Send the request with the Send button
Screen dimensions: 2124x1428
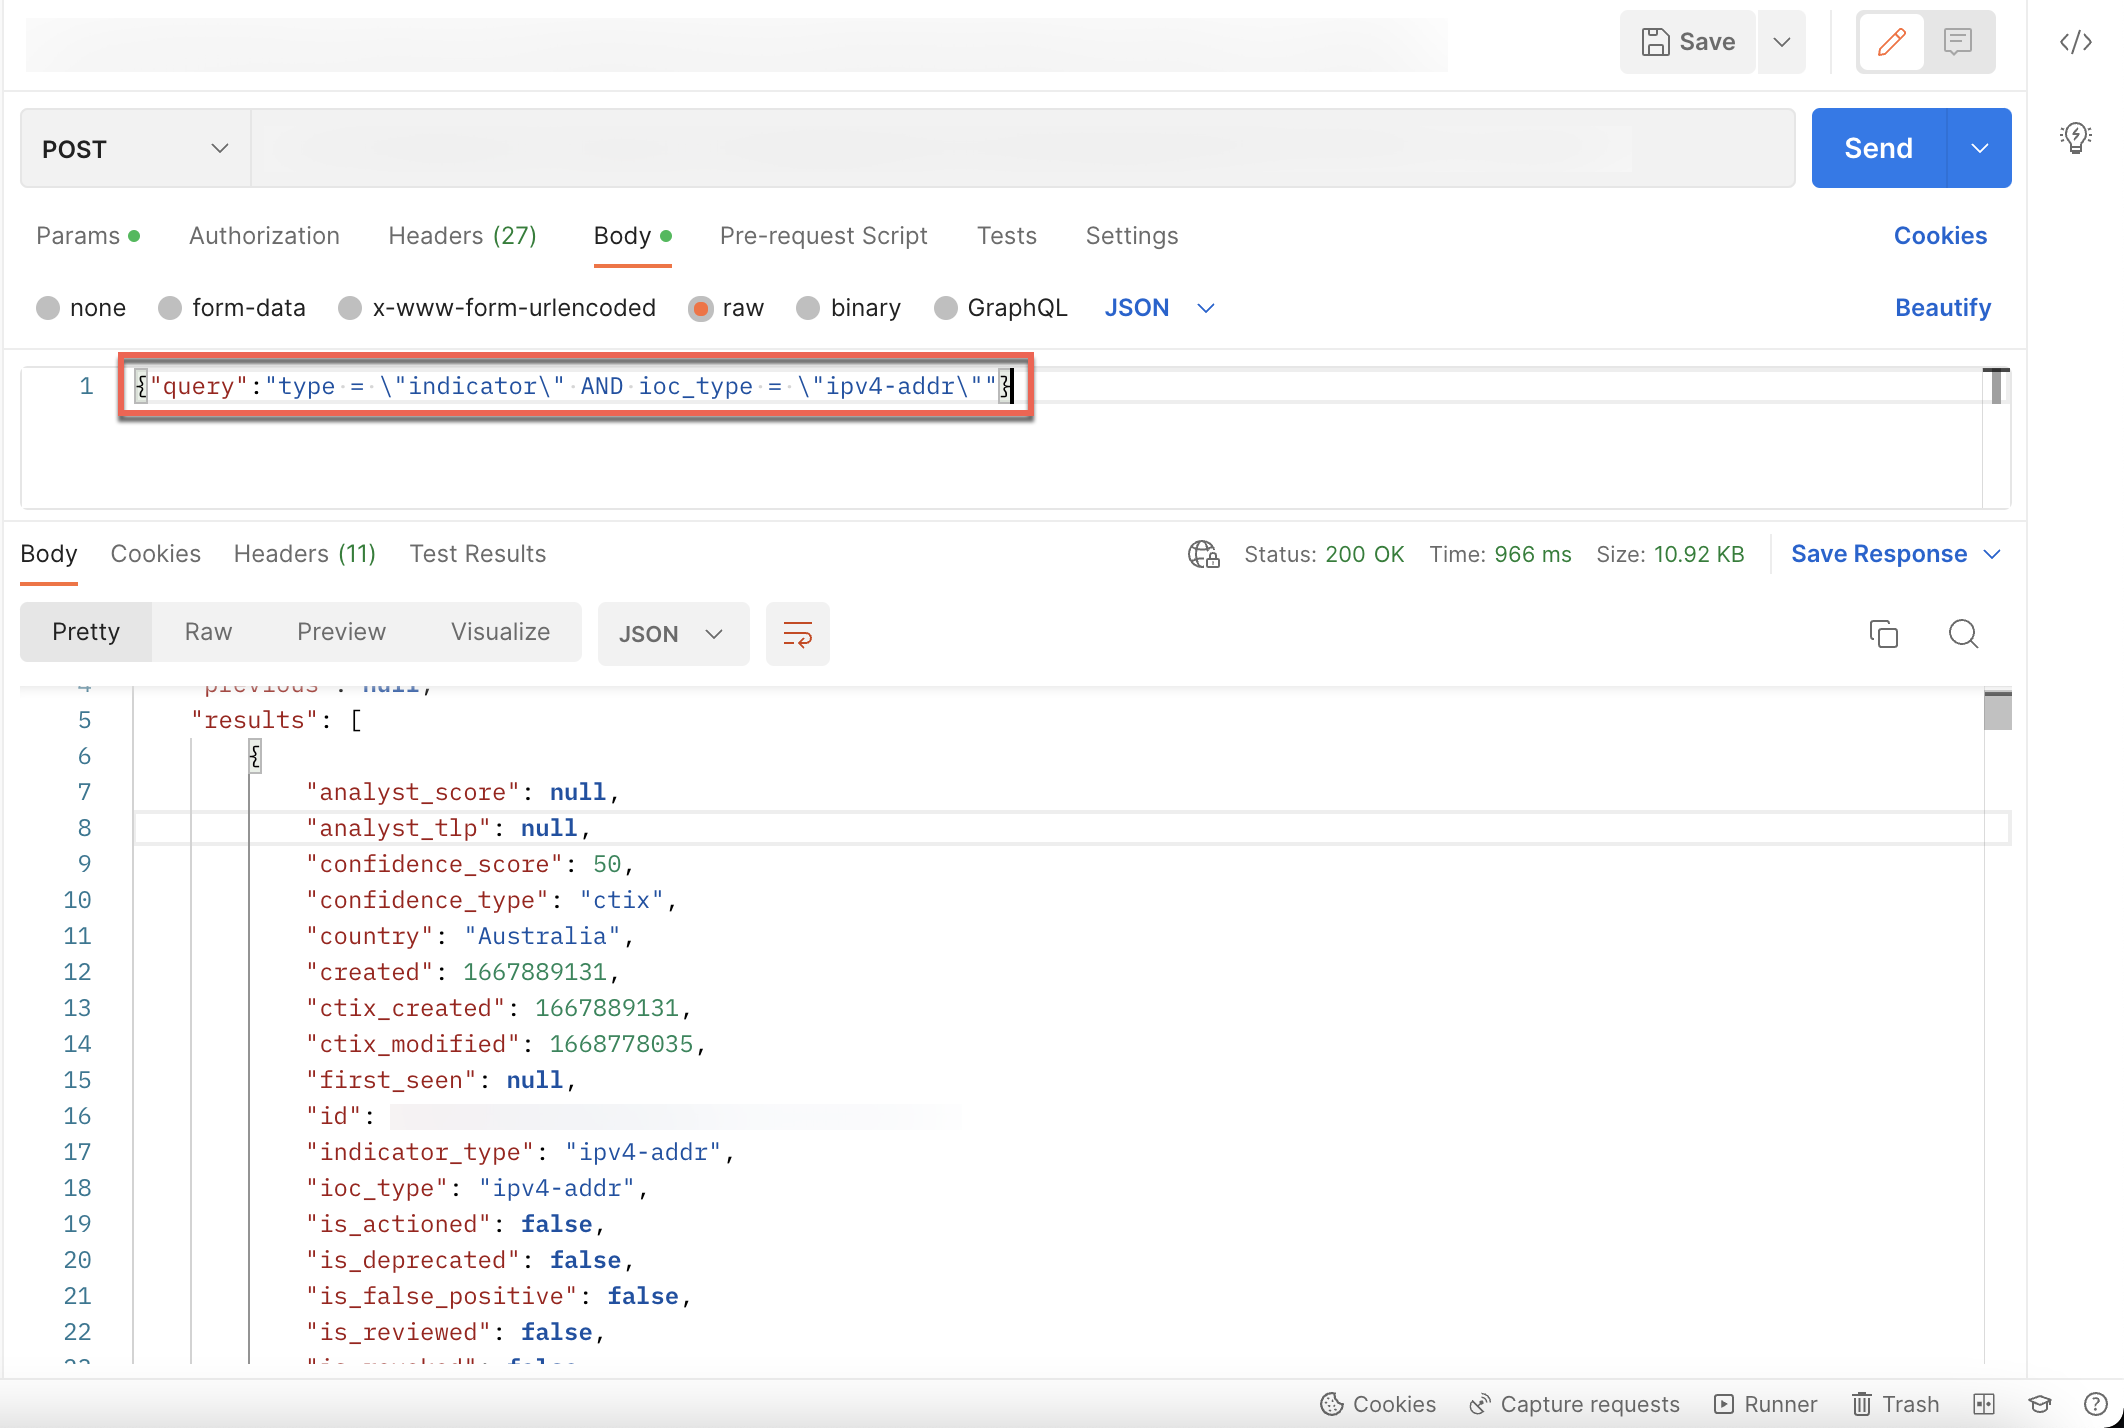coord(1879,148)
